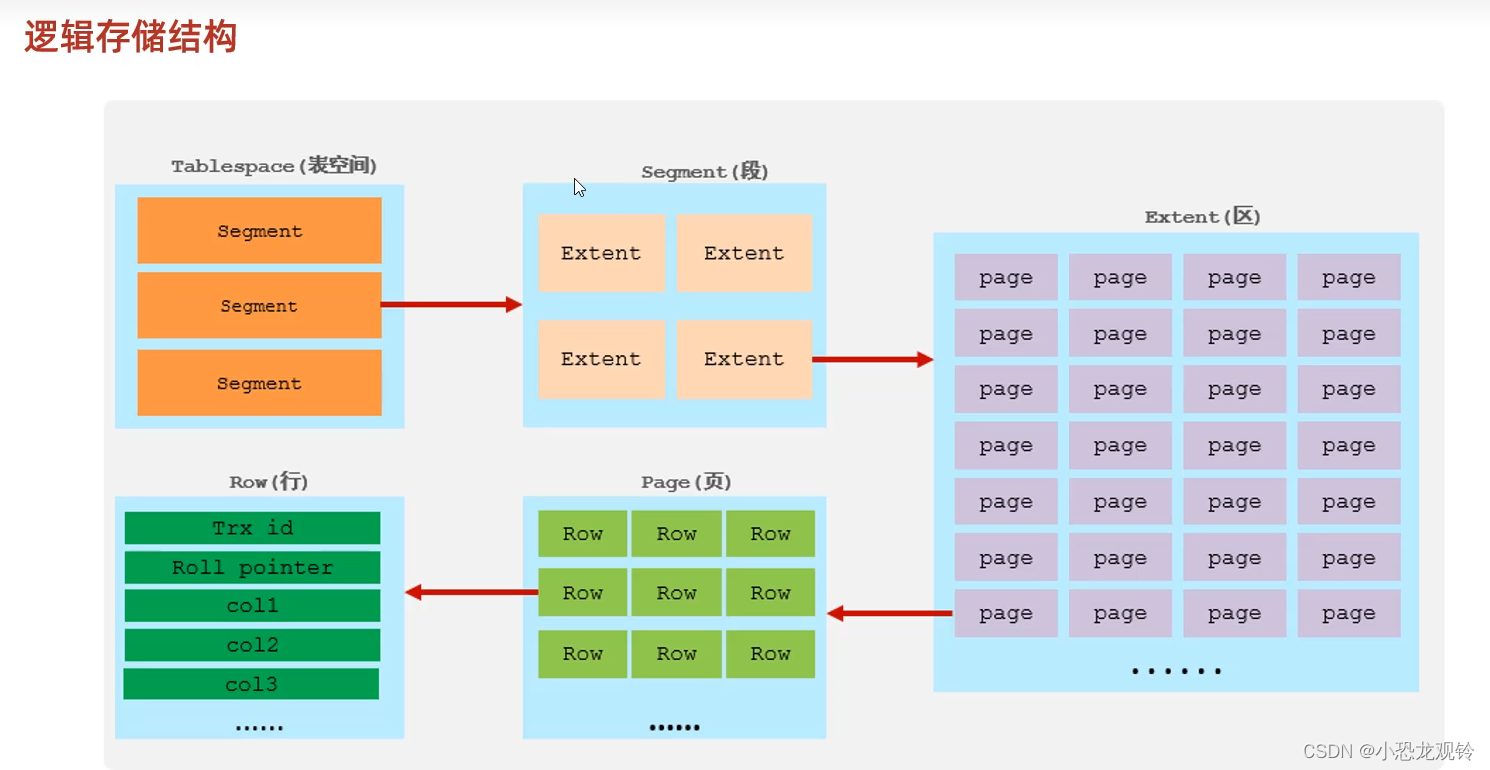Click the col1 green bar

[252, 605]
